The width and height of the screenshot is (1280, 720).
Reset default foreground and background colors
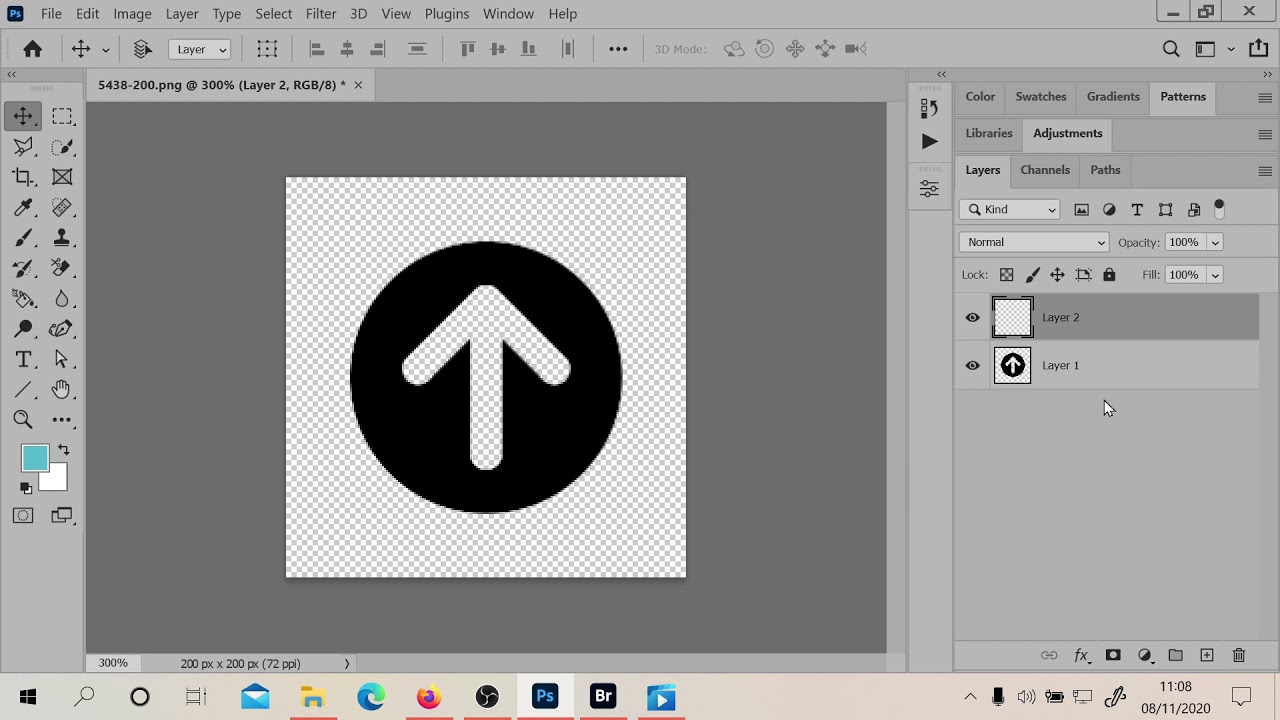click(x=26, y=488)
